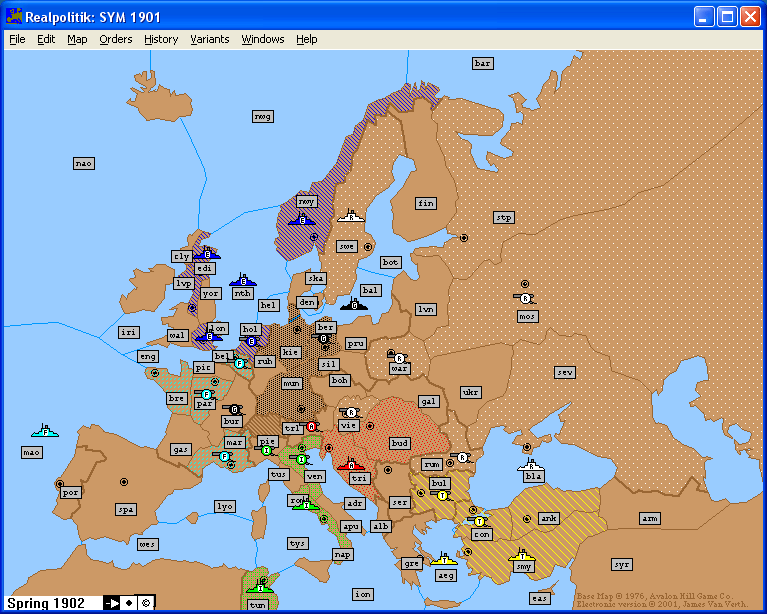This screenshot has width=767, height=614.
Task: Open the Edit menu
Action: pos(46,39)
